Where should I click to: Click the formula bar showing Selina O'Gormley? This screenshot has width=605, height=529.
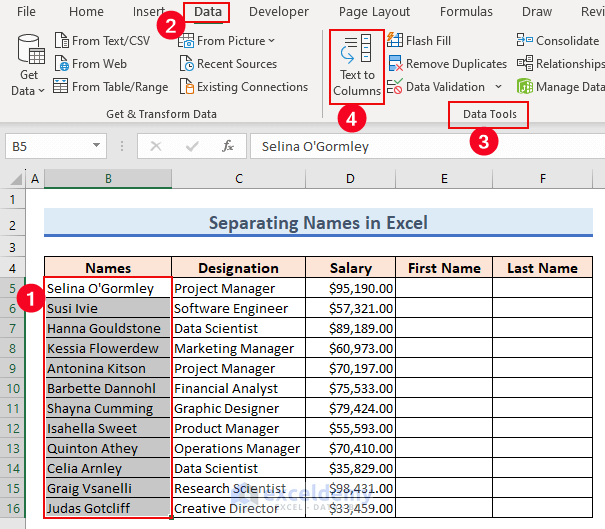pyautogui.click(x=428, y=146)
